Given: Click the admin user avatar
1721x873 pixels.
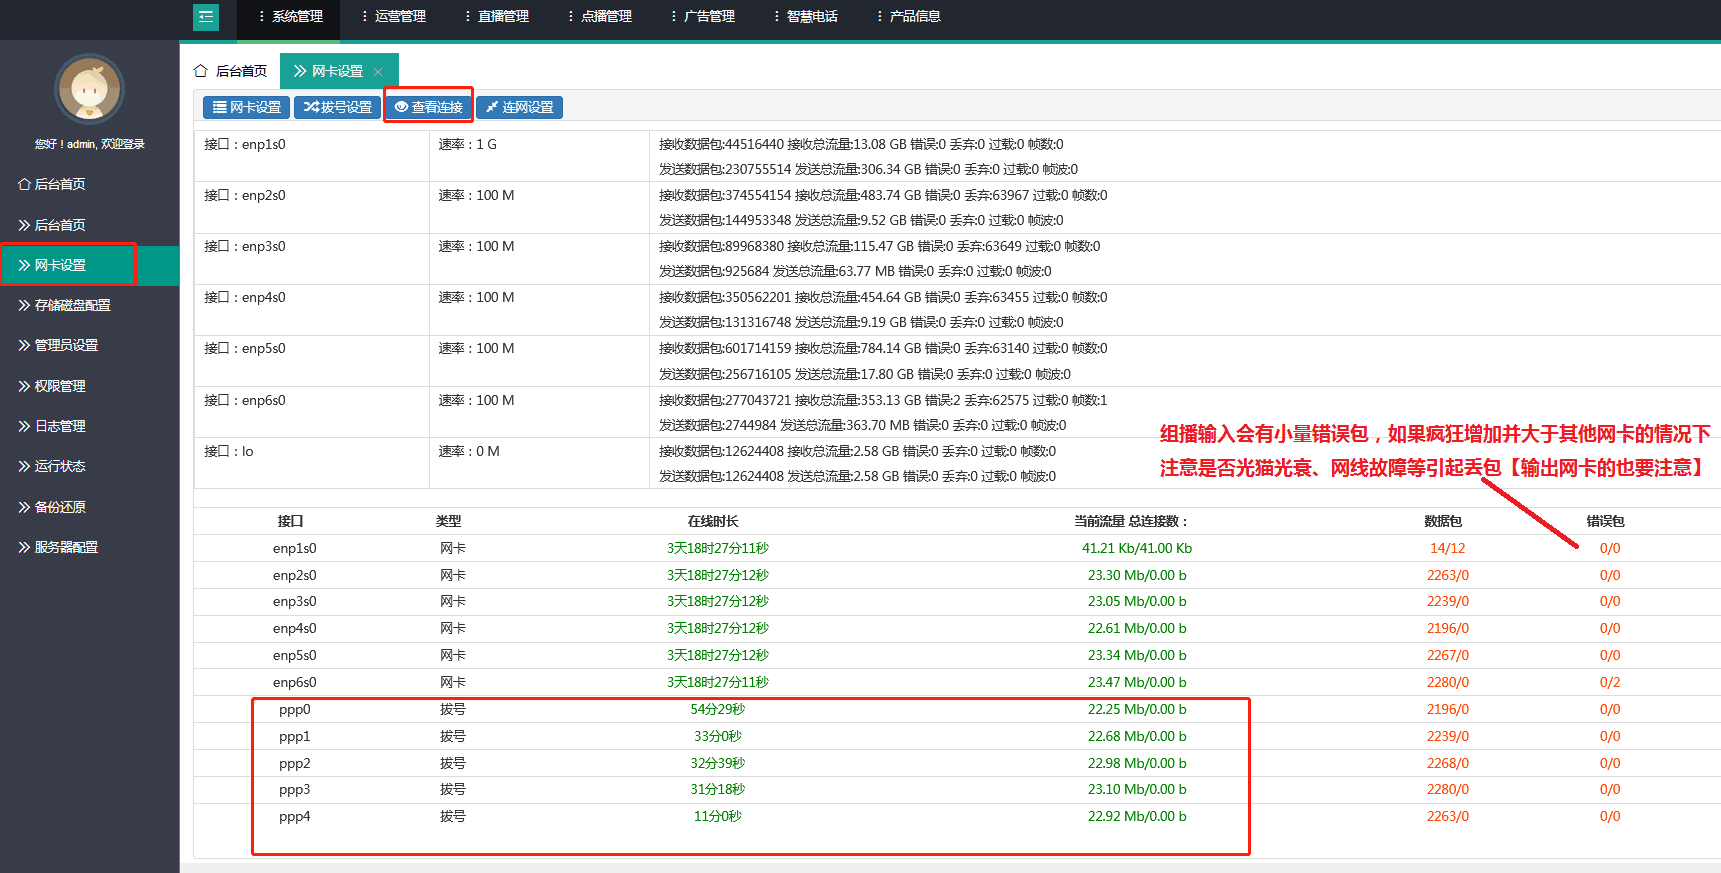Looking at the screenshot, I should point(89,89).
